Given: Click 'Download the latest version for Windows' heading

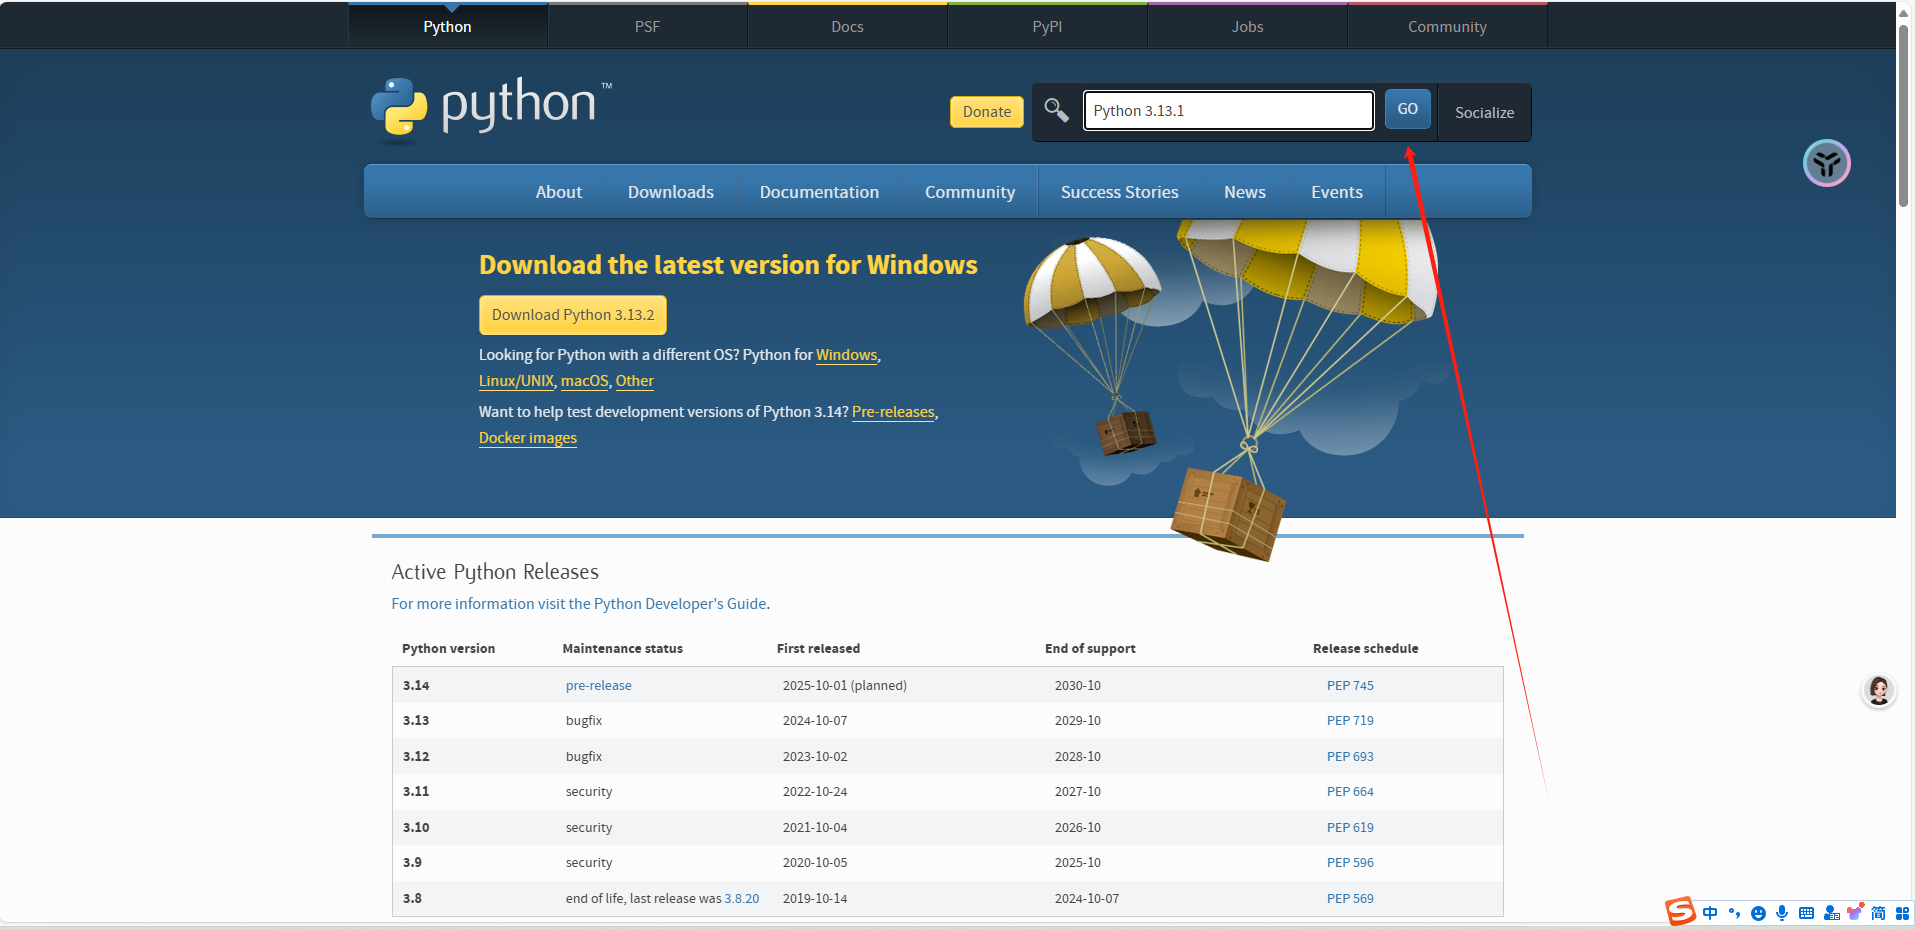Looking at the screenshot, I should click(728, 265).
